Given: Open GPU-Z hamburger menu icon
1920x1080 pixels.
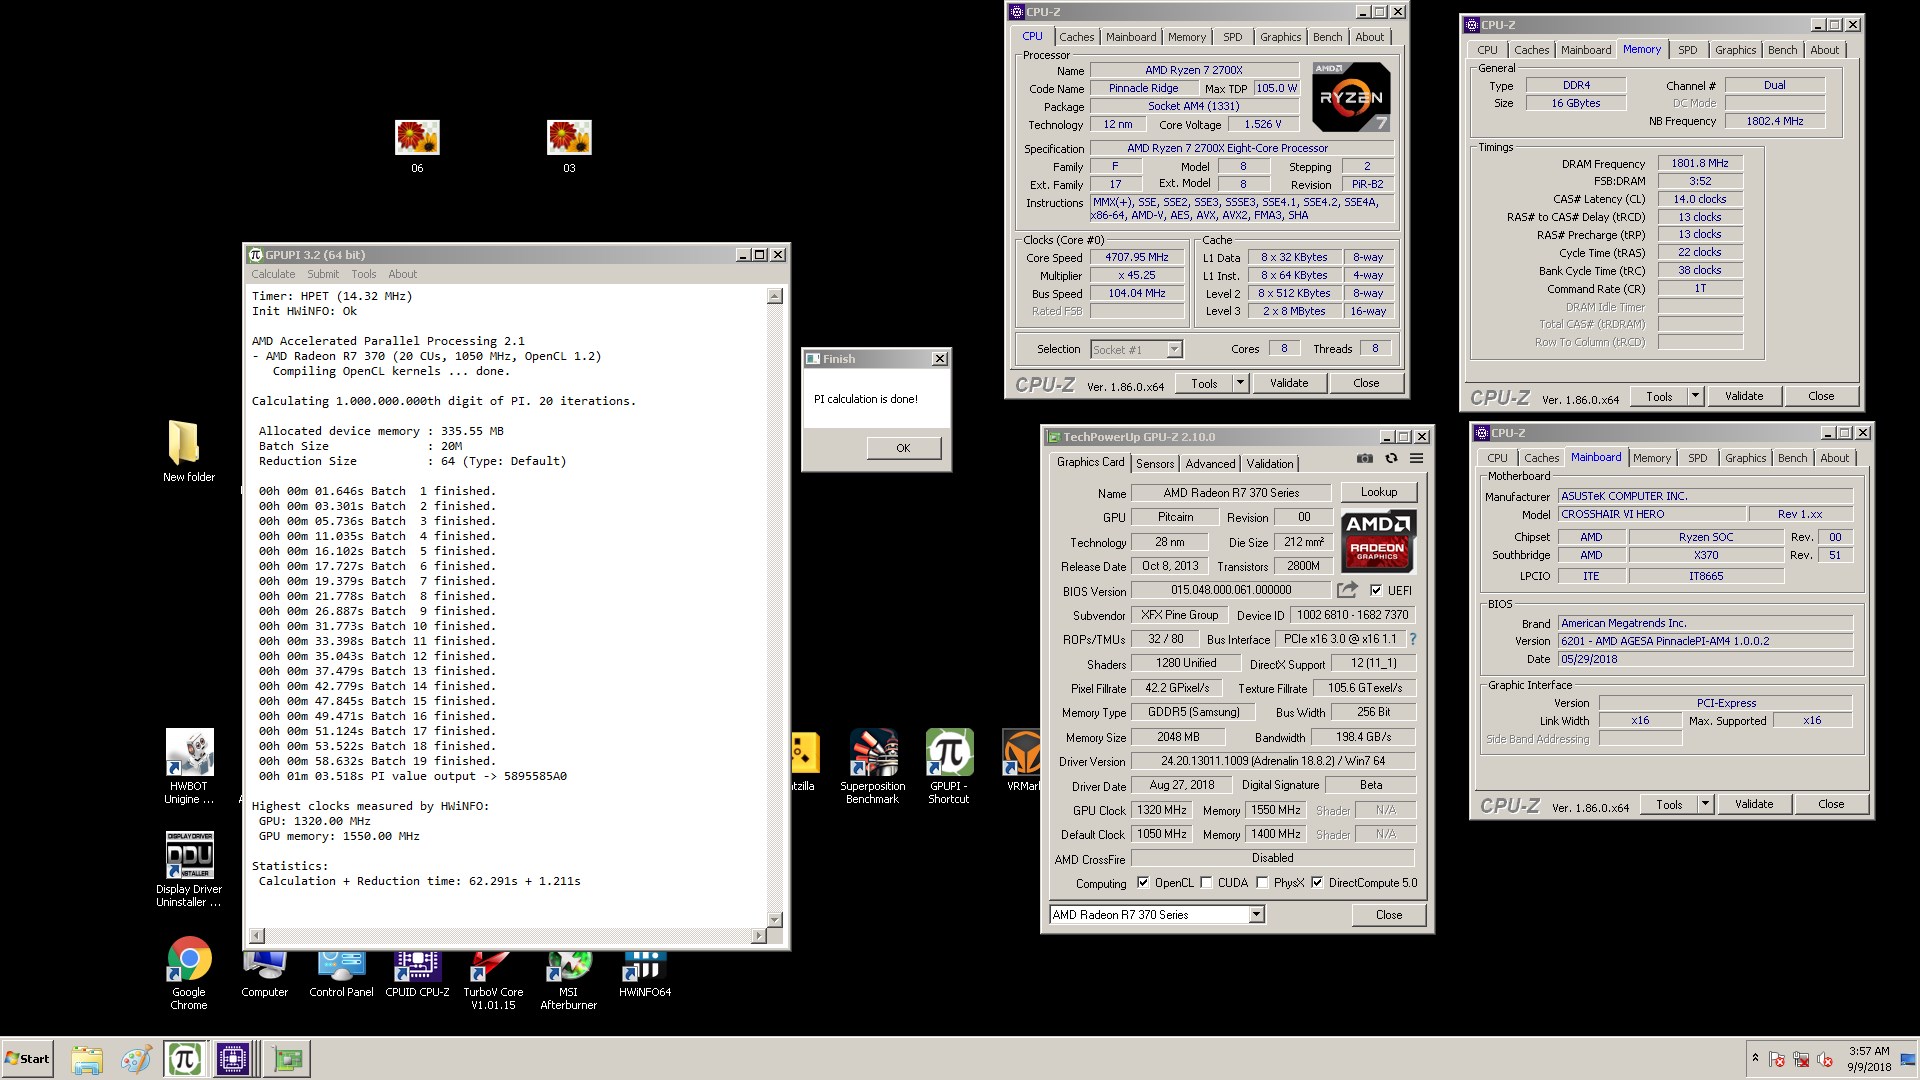Looking at the screenshot, I should [1416, 458].
